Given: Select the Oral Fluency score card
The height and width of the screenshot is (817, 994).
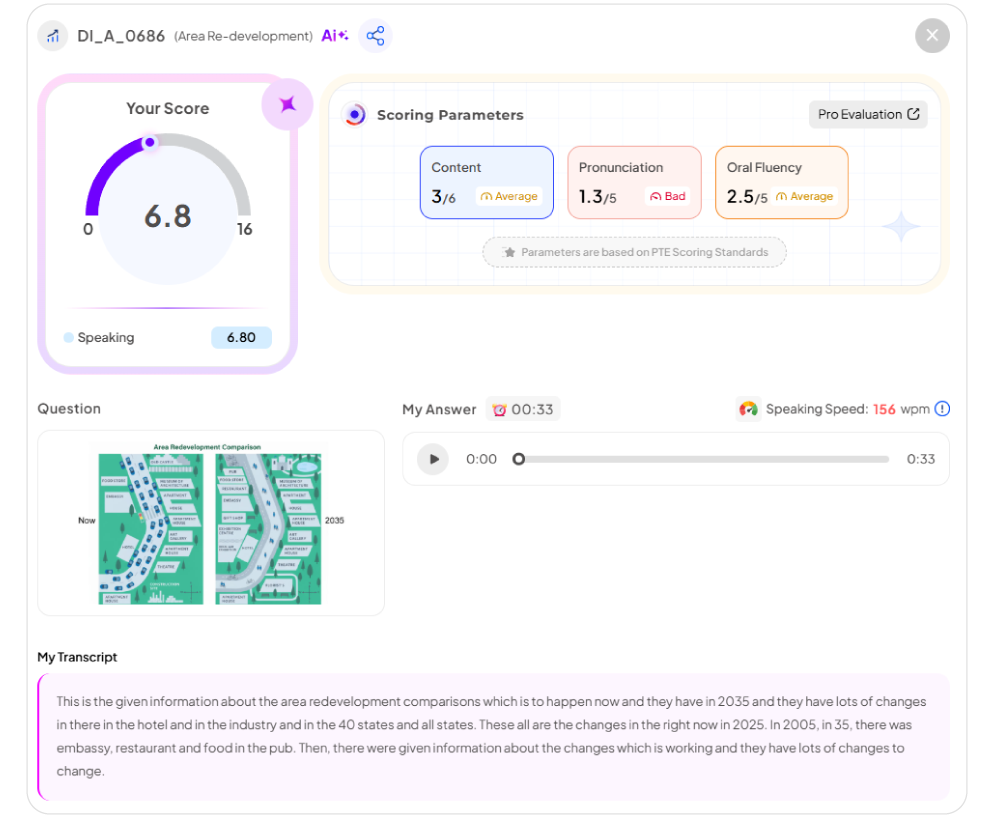Looking at the screenshot, I should click(781, 182).
